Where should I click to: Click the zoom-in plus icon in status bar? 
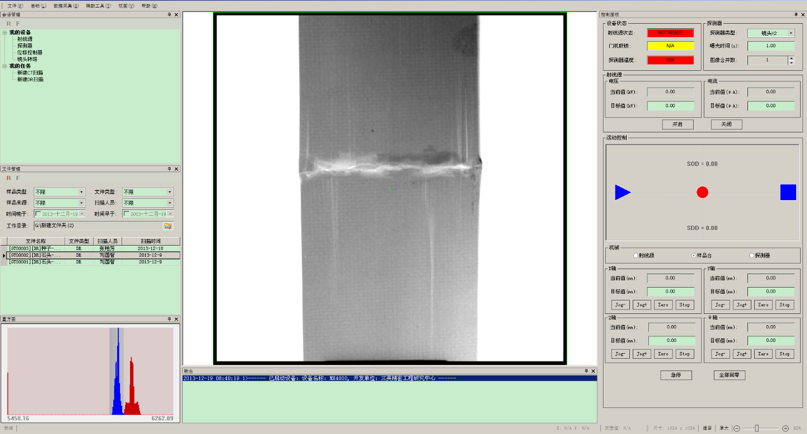[785, 428]
